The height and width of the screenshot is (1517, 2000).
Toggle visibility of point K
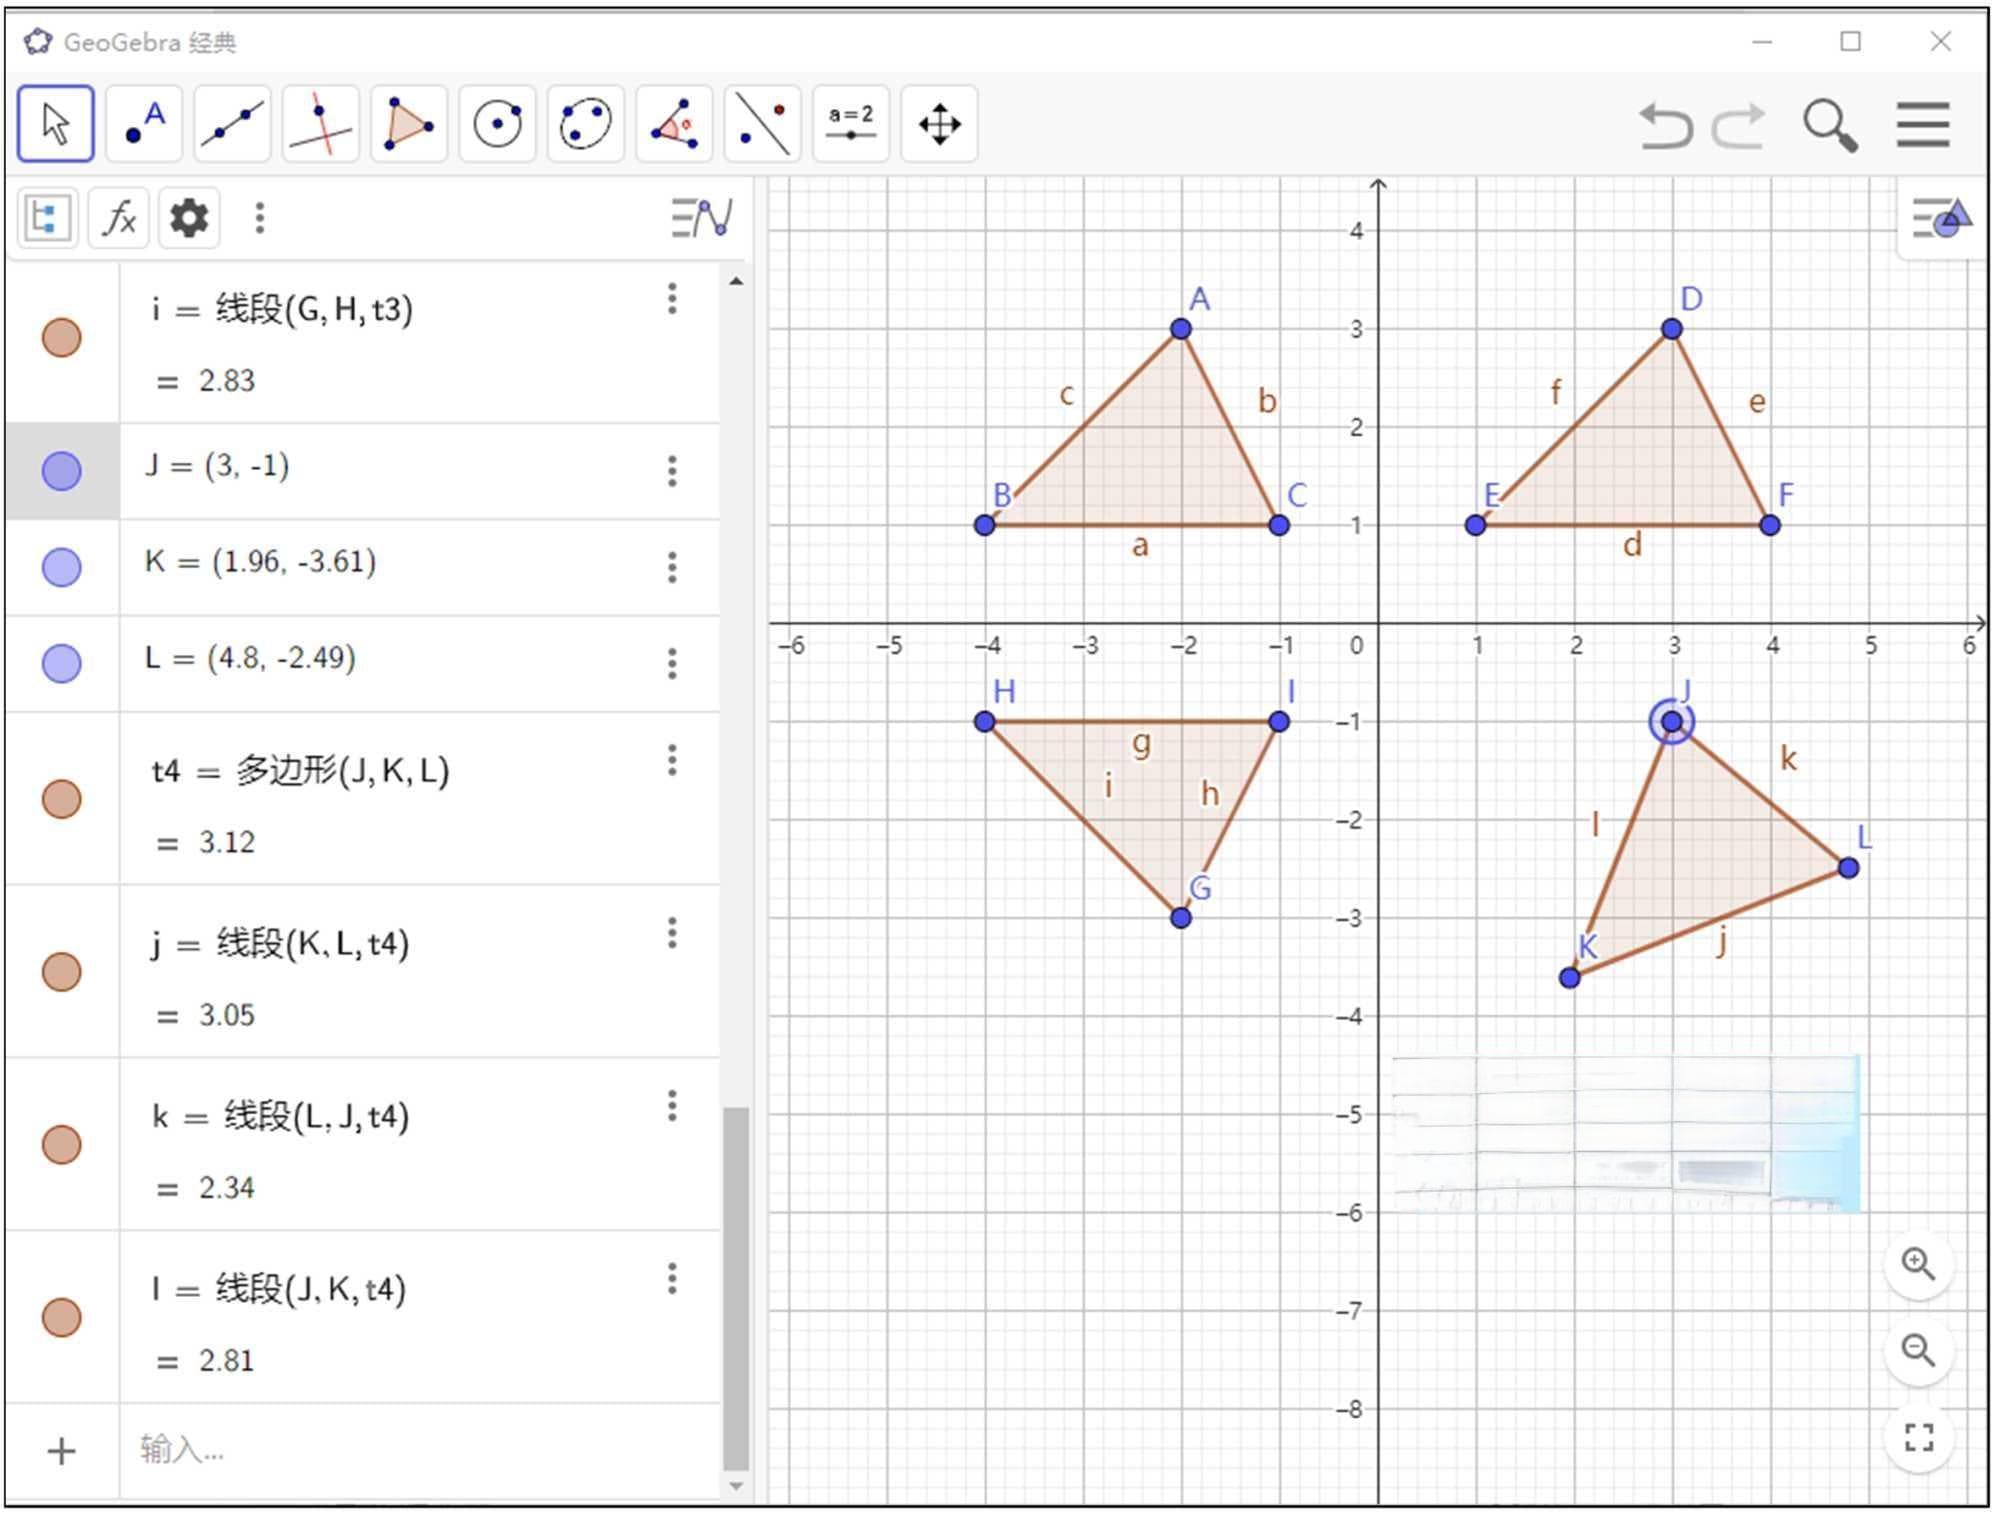click(61, 567)
